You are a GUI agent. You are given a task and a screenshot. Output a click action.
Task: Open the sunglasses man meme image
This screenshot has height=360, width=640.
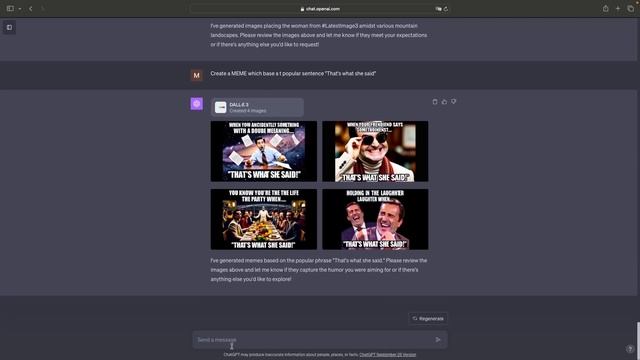point(375,151)
